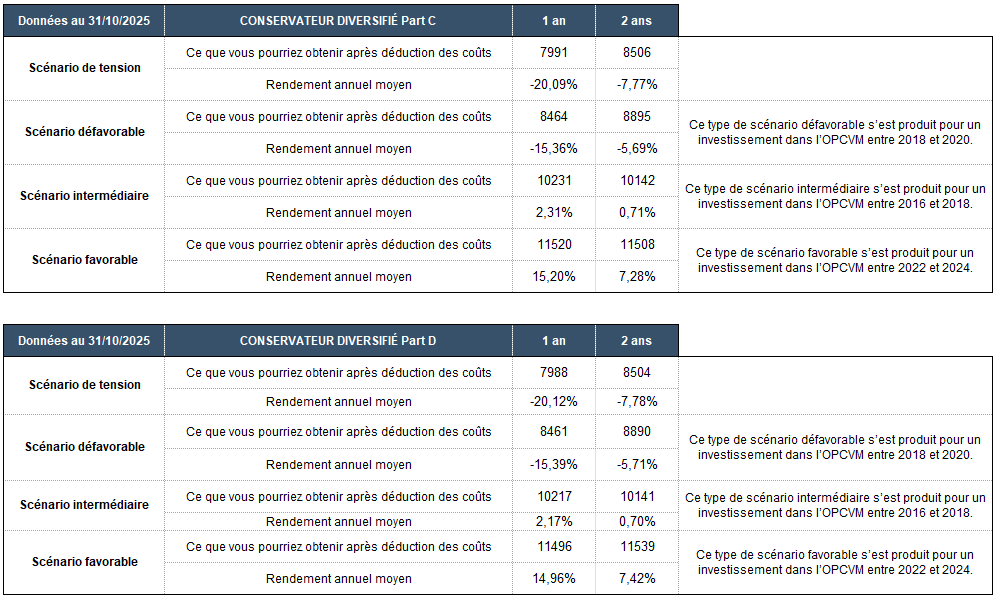Click the 8895 amount cell

[636, 116]
